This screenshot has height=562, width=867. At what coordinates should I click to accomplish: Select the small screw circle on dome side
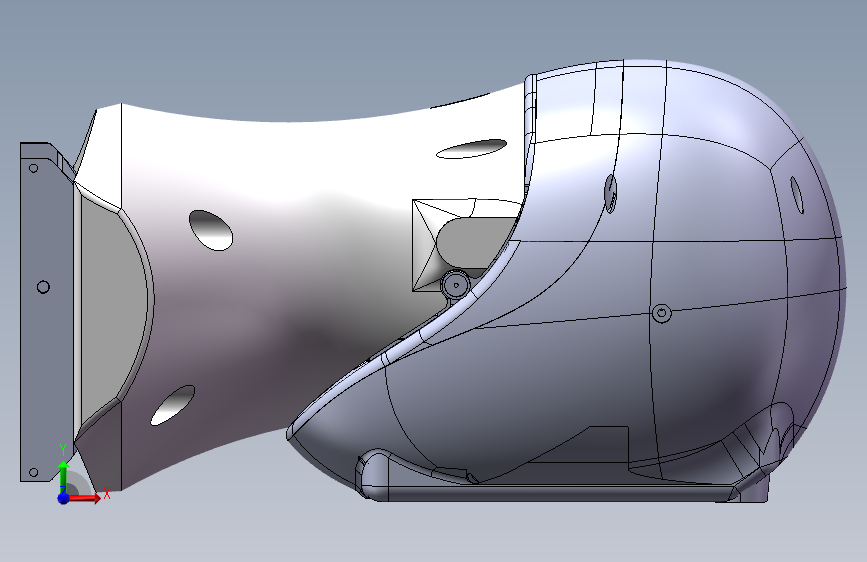662,313
